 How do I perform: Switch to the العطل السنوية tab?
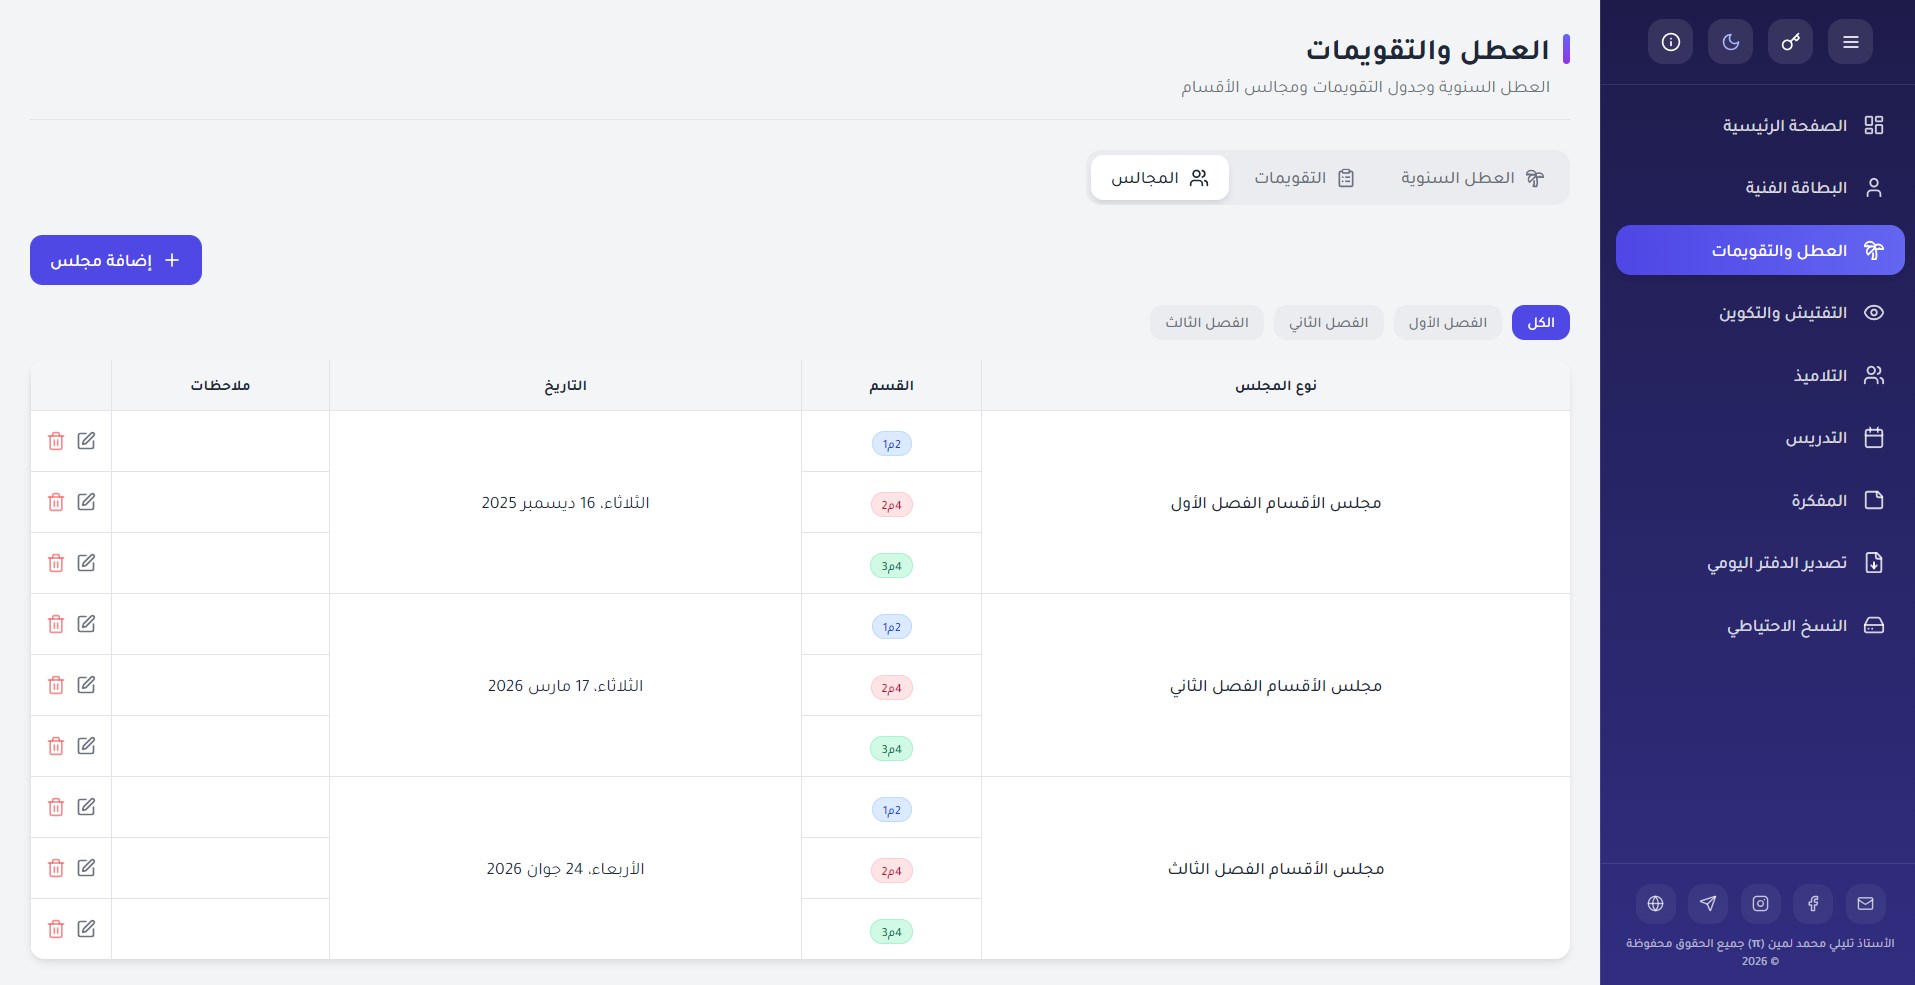pyautogui.click(x=1472, y=178)
